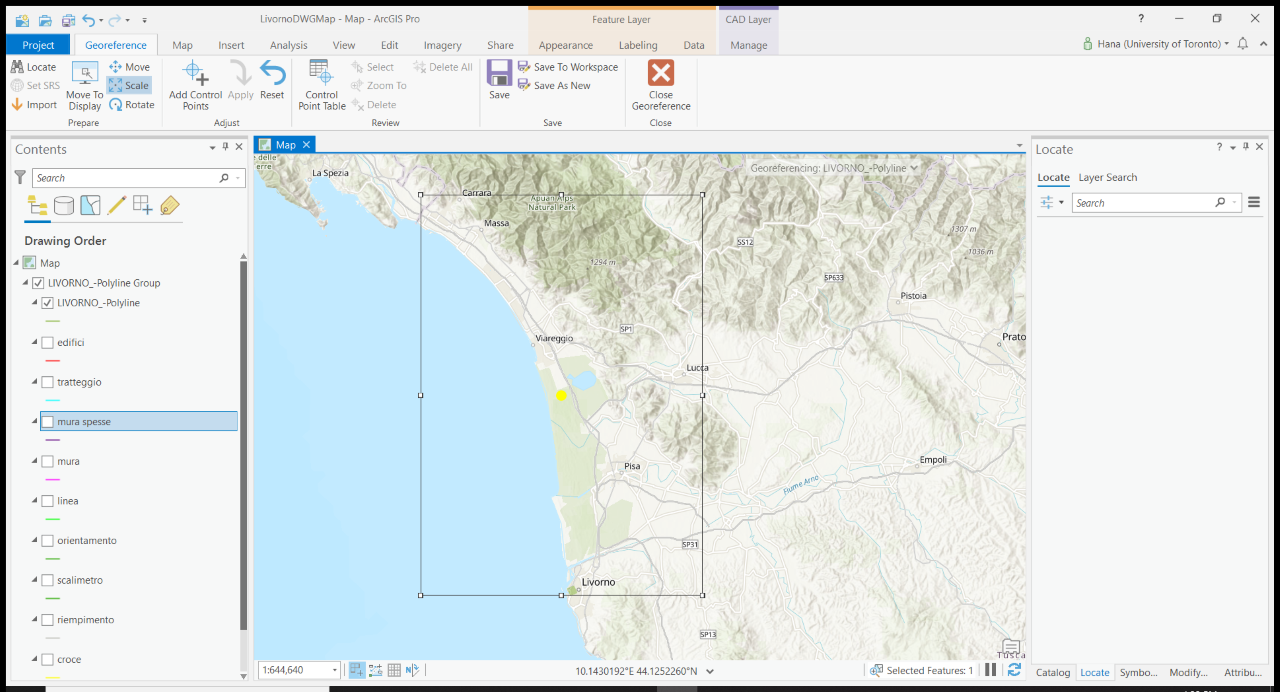Toggle the grid in the status bar

point(394,670)
